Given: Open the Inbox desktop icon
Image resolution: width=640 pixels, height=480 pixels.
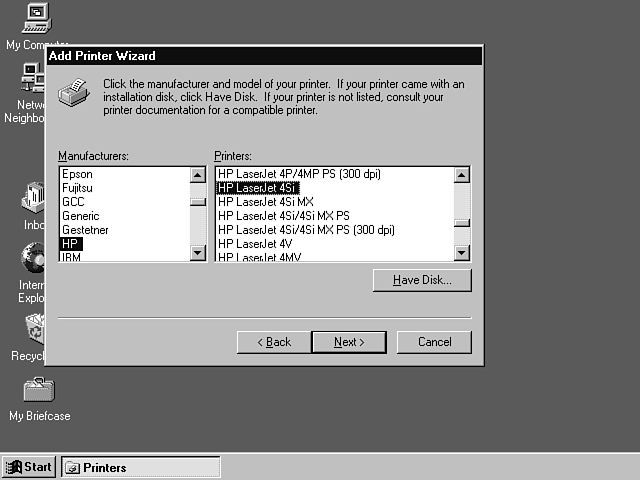Looking at the screenshot, I should tap(32, 198).
